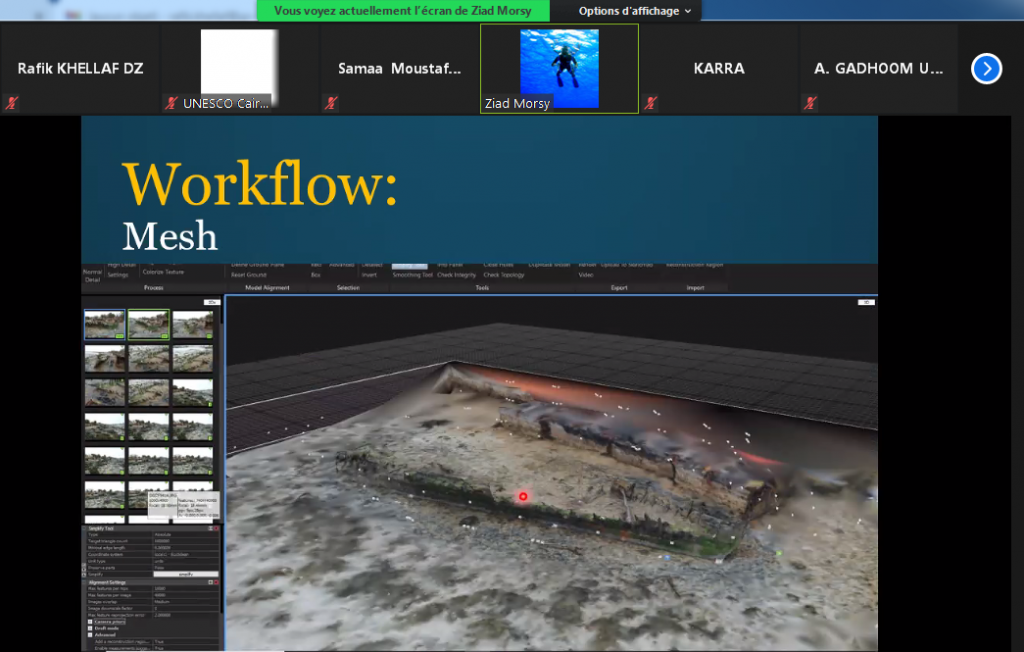Select the first image thumbnail in the list

point(105,324)
